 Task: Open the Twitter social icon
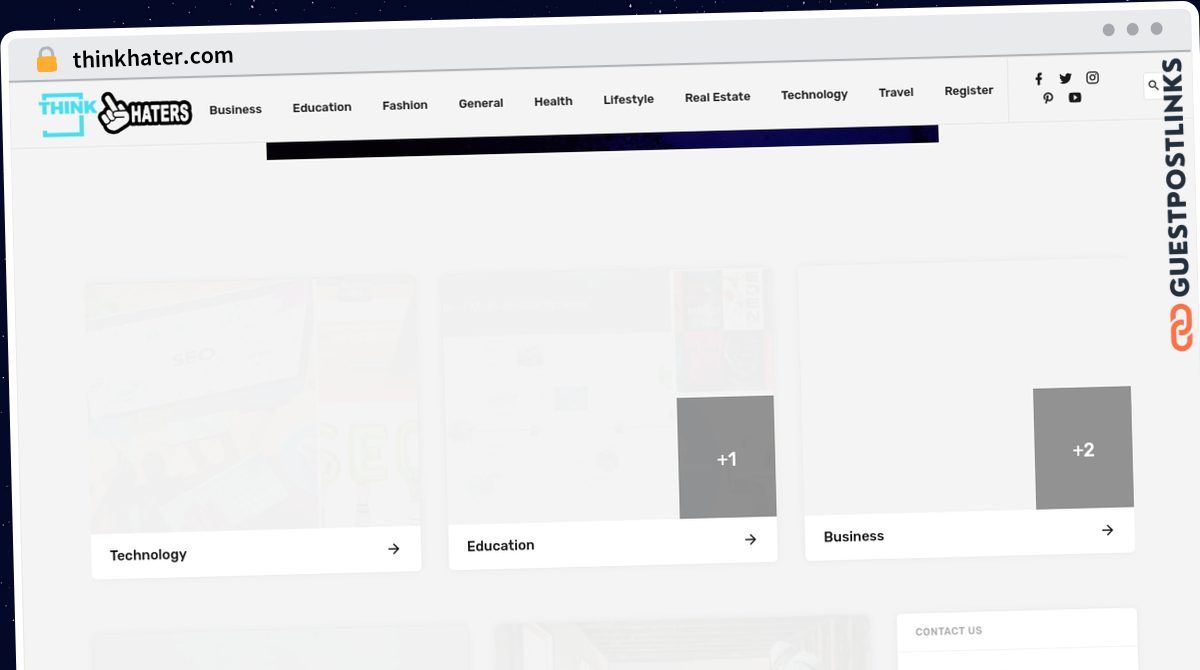[x=1065, y=78]
